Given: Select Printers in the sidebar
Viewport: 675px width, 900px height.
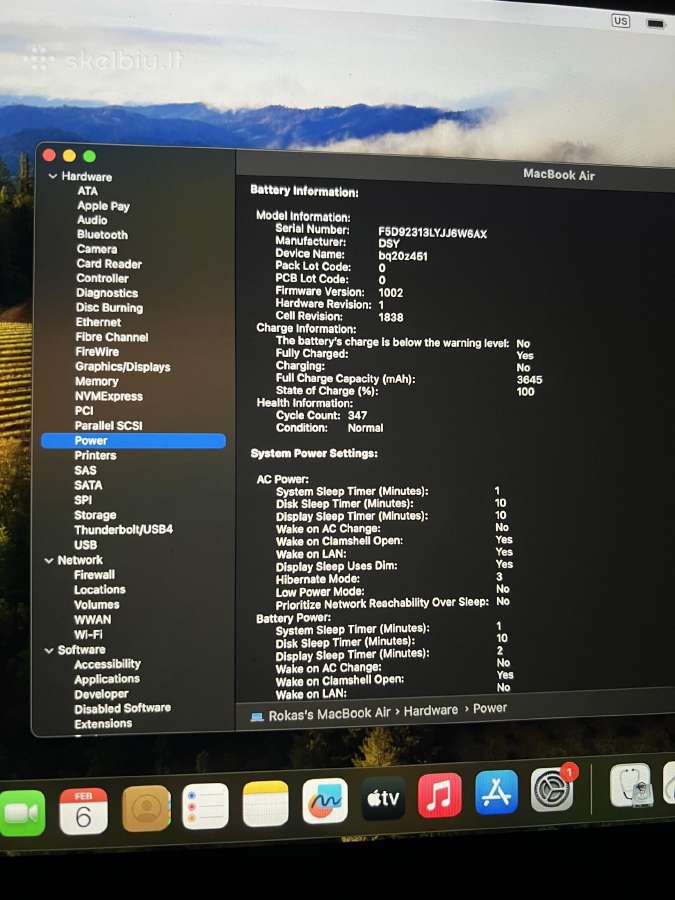Looking at the screenshot, I should click(x=95, y=455).
